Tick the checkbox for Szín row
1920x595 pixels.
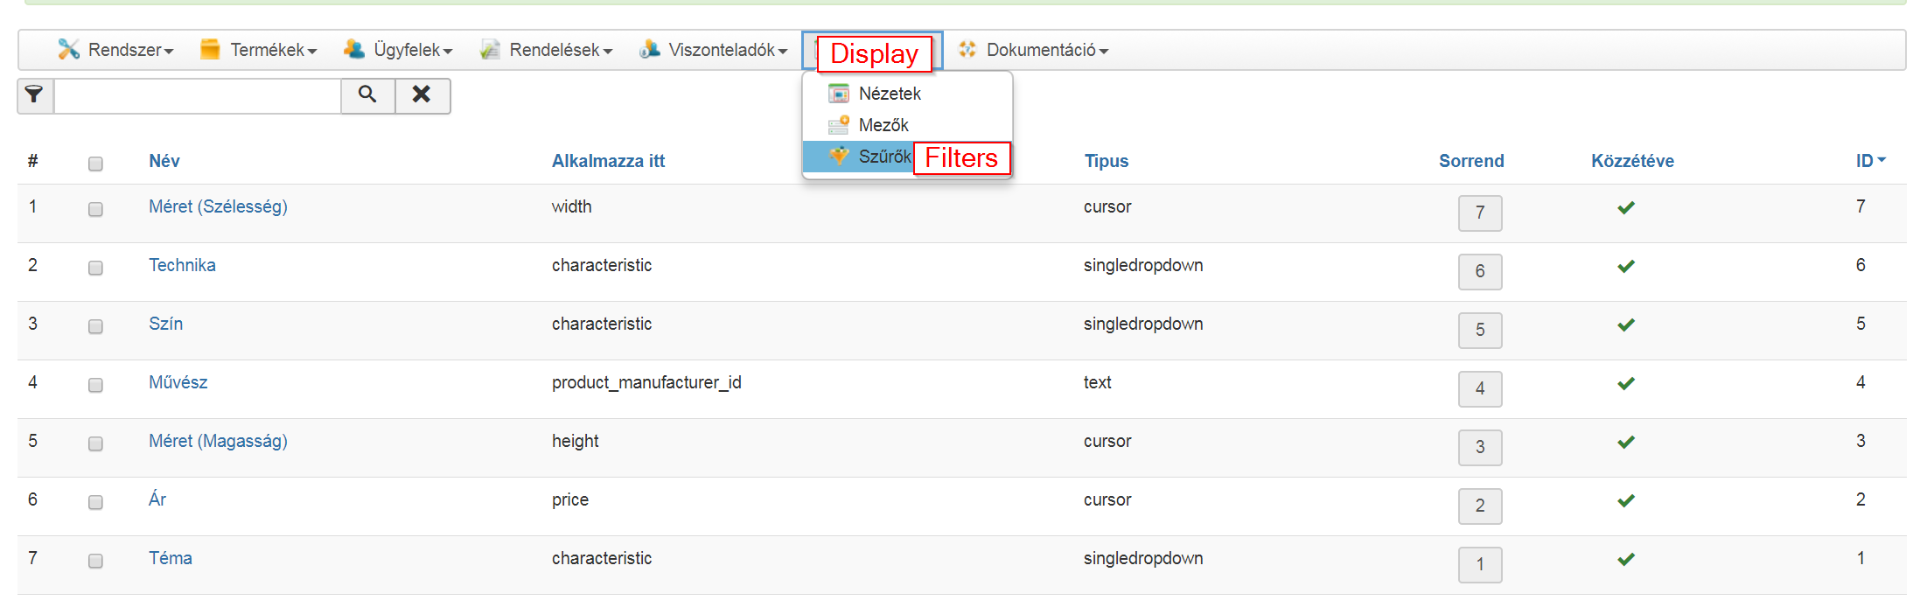pos(96,327)
